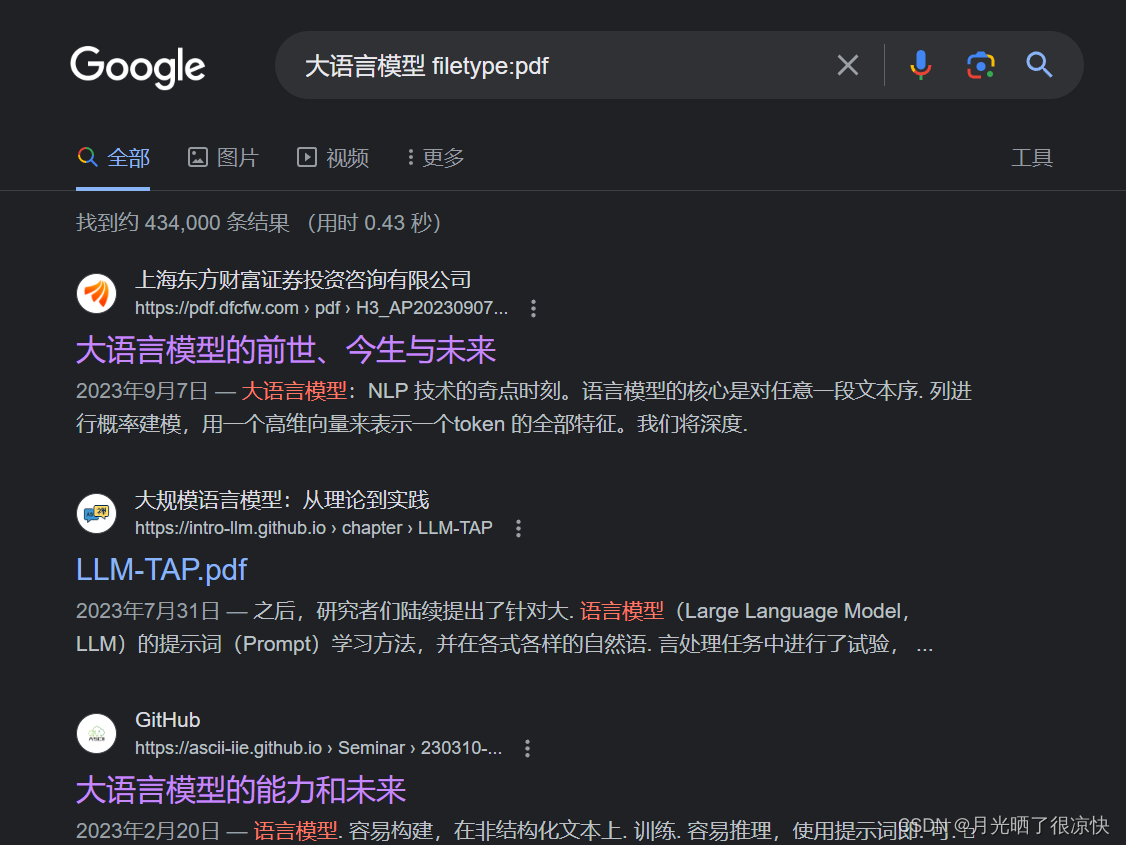Select the 全部 results tab
The height and width of the screenshot is (845, 1126).
coord(113,158)
